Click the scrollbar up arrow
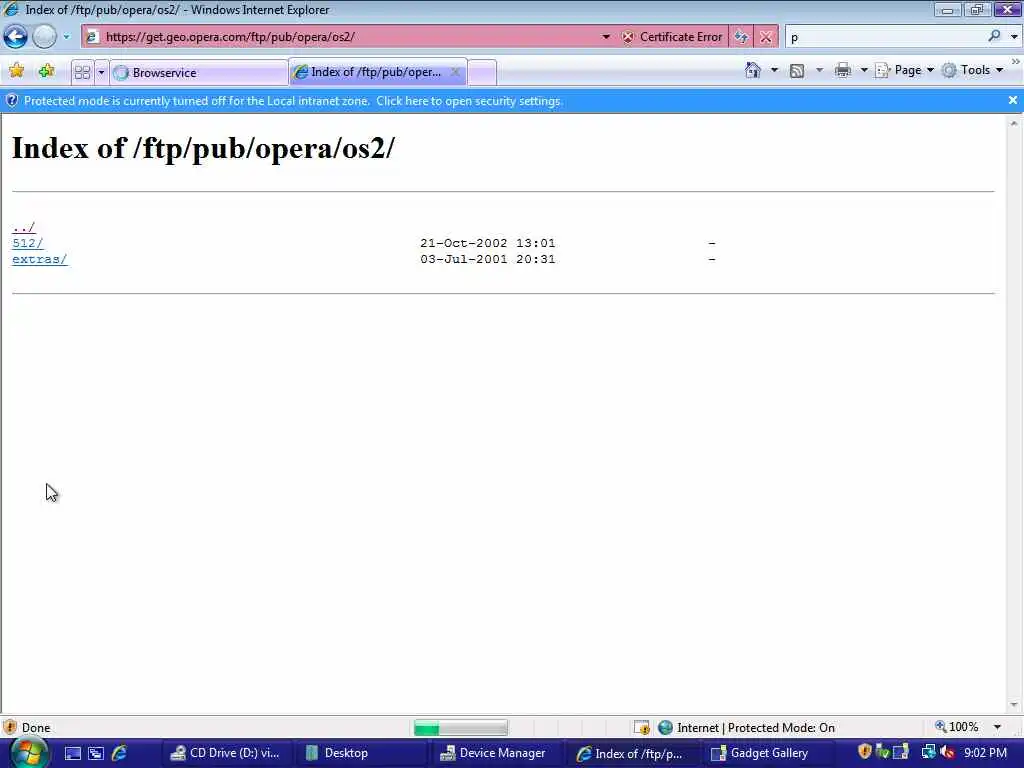The image size is (1024, 768). coord(1014,123)
